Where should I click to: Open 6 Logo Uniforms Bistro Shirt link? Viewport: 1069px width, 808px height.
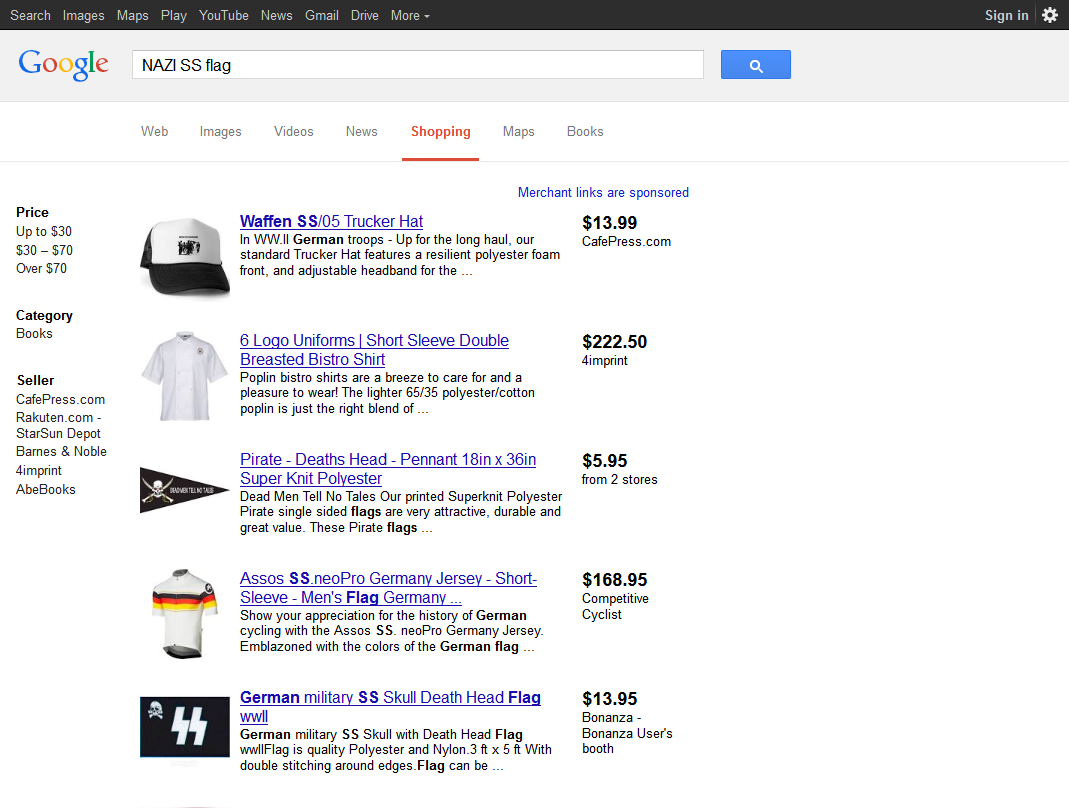tap(374, 350)
